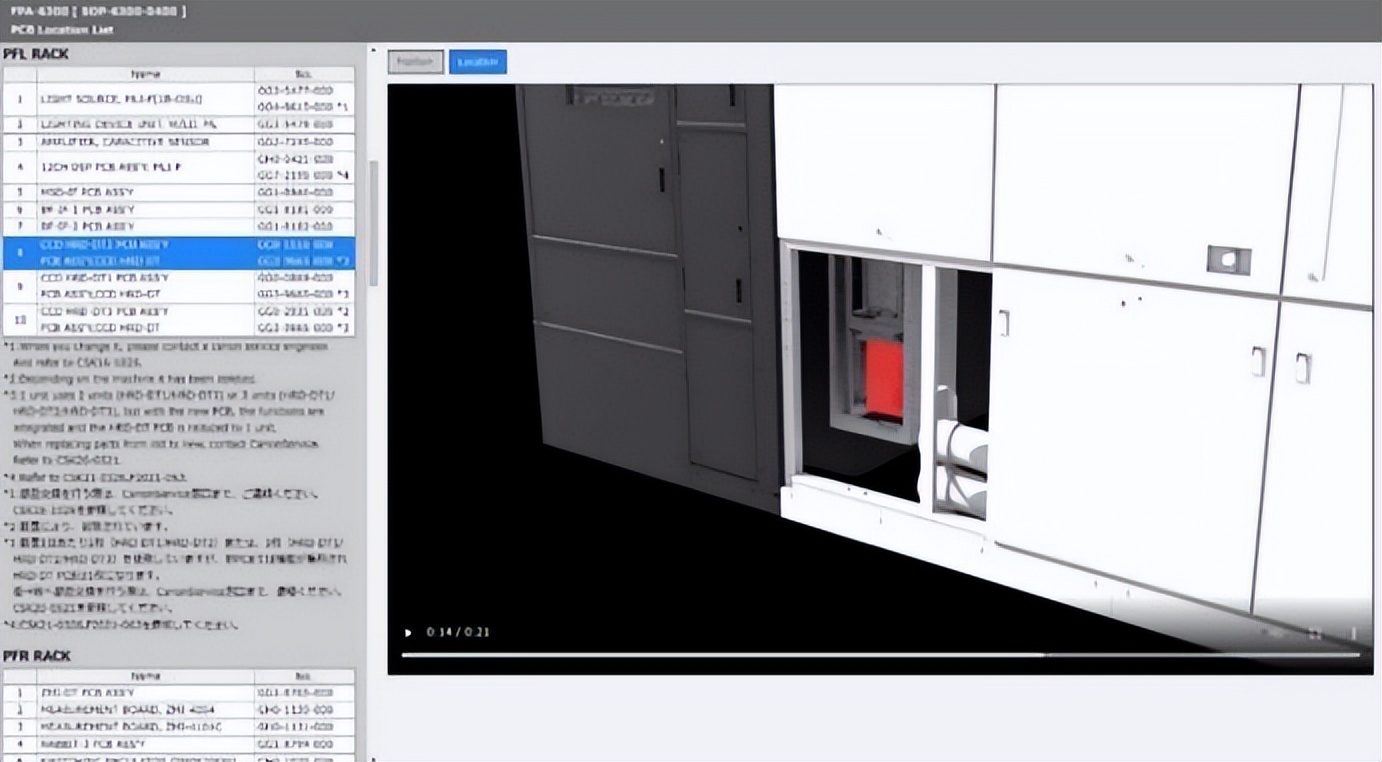Click the Harness button
This screenshot has height=762, width=1382.
click(415, 61)
